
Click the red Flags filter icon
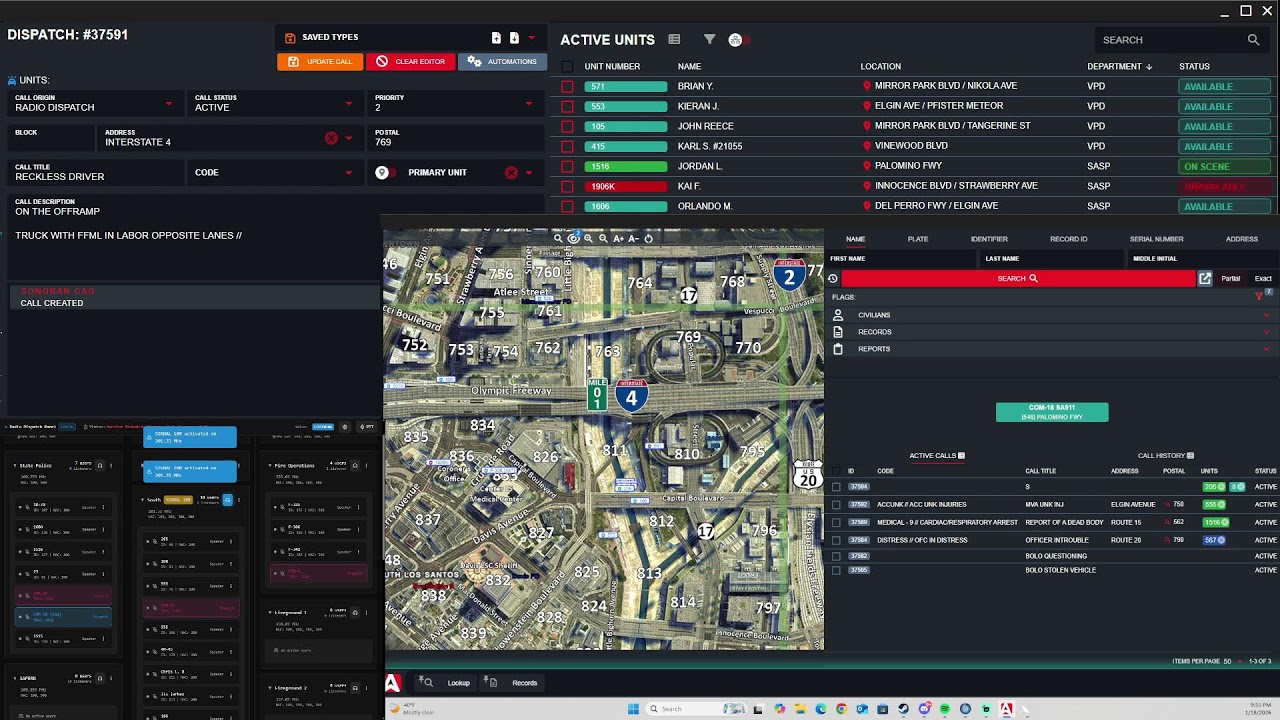(1259, 296)
